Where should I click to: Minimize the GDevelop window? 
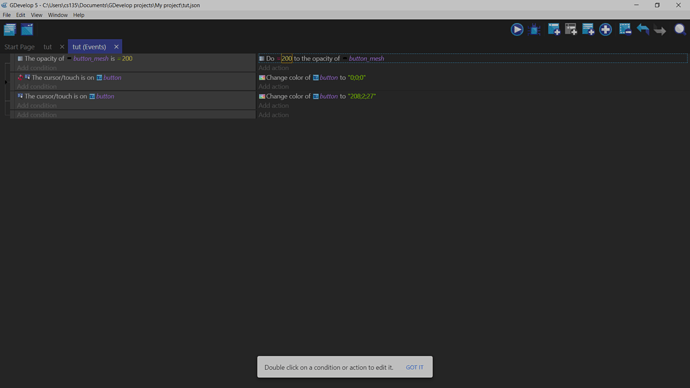pos(636,5)
